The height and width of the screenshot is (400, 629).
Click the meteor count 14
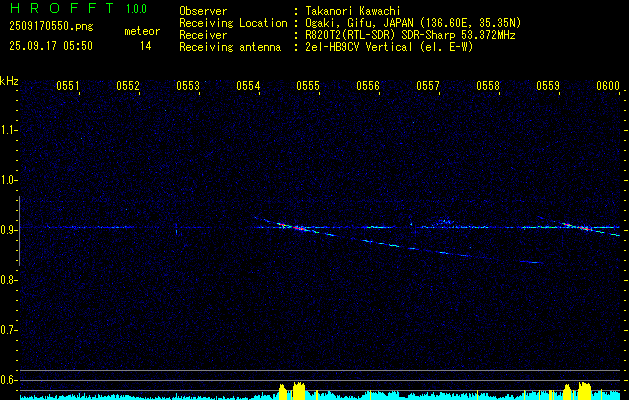pyautogui.click(x=146, y=46)
